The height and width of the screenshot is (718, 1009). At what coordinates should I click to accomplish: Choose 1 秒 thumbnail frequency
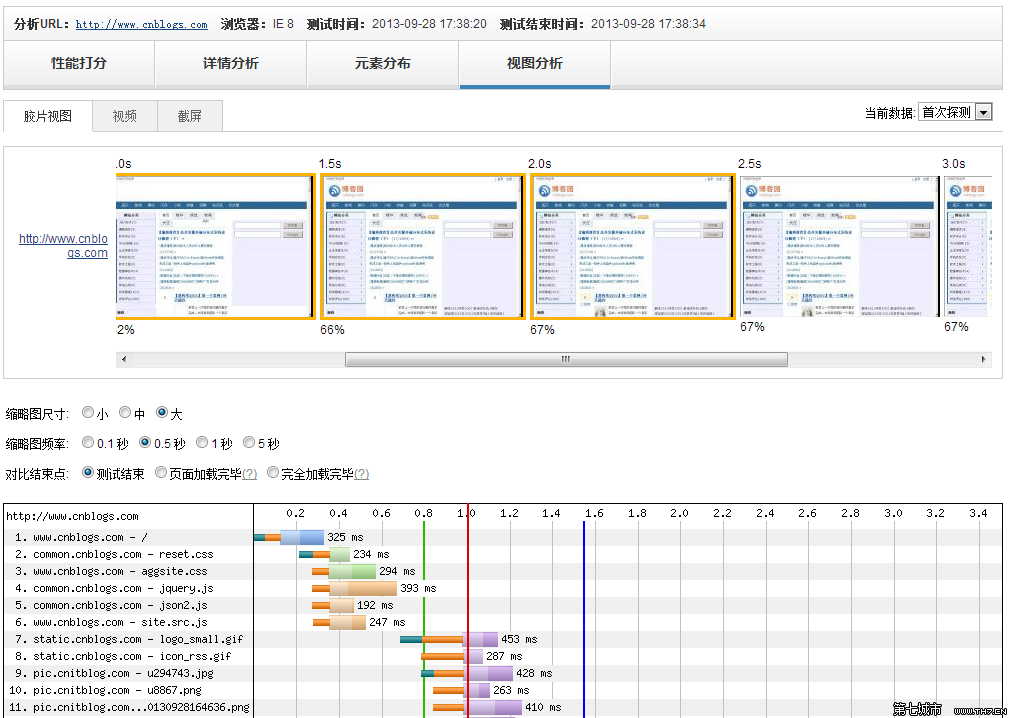click(203, 443)
